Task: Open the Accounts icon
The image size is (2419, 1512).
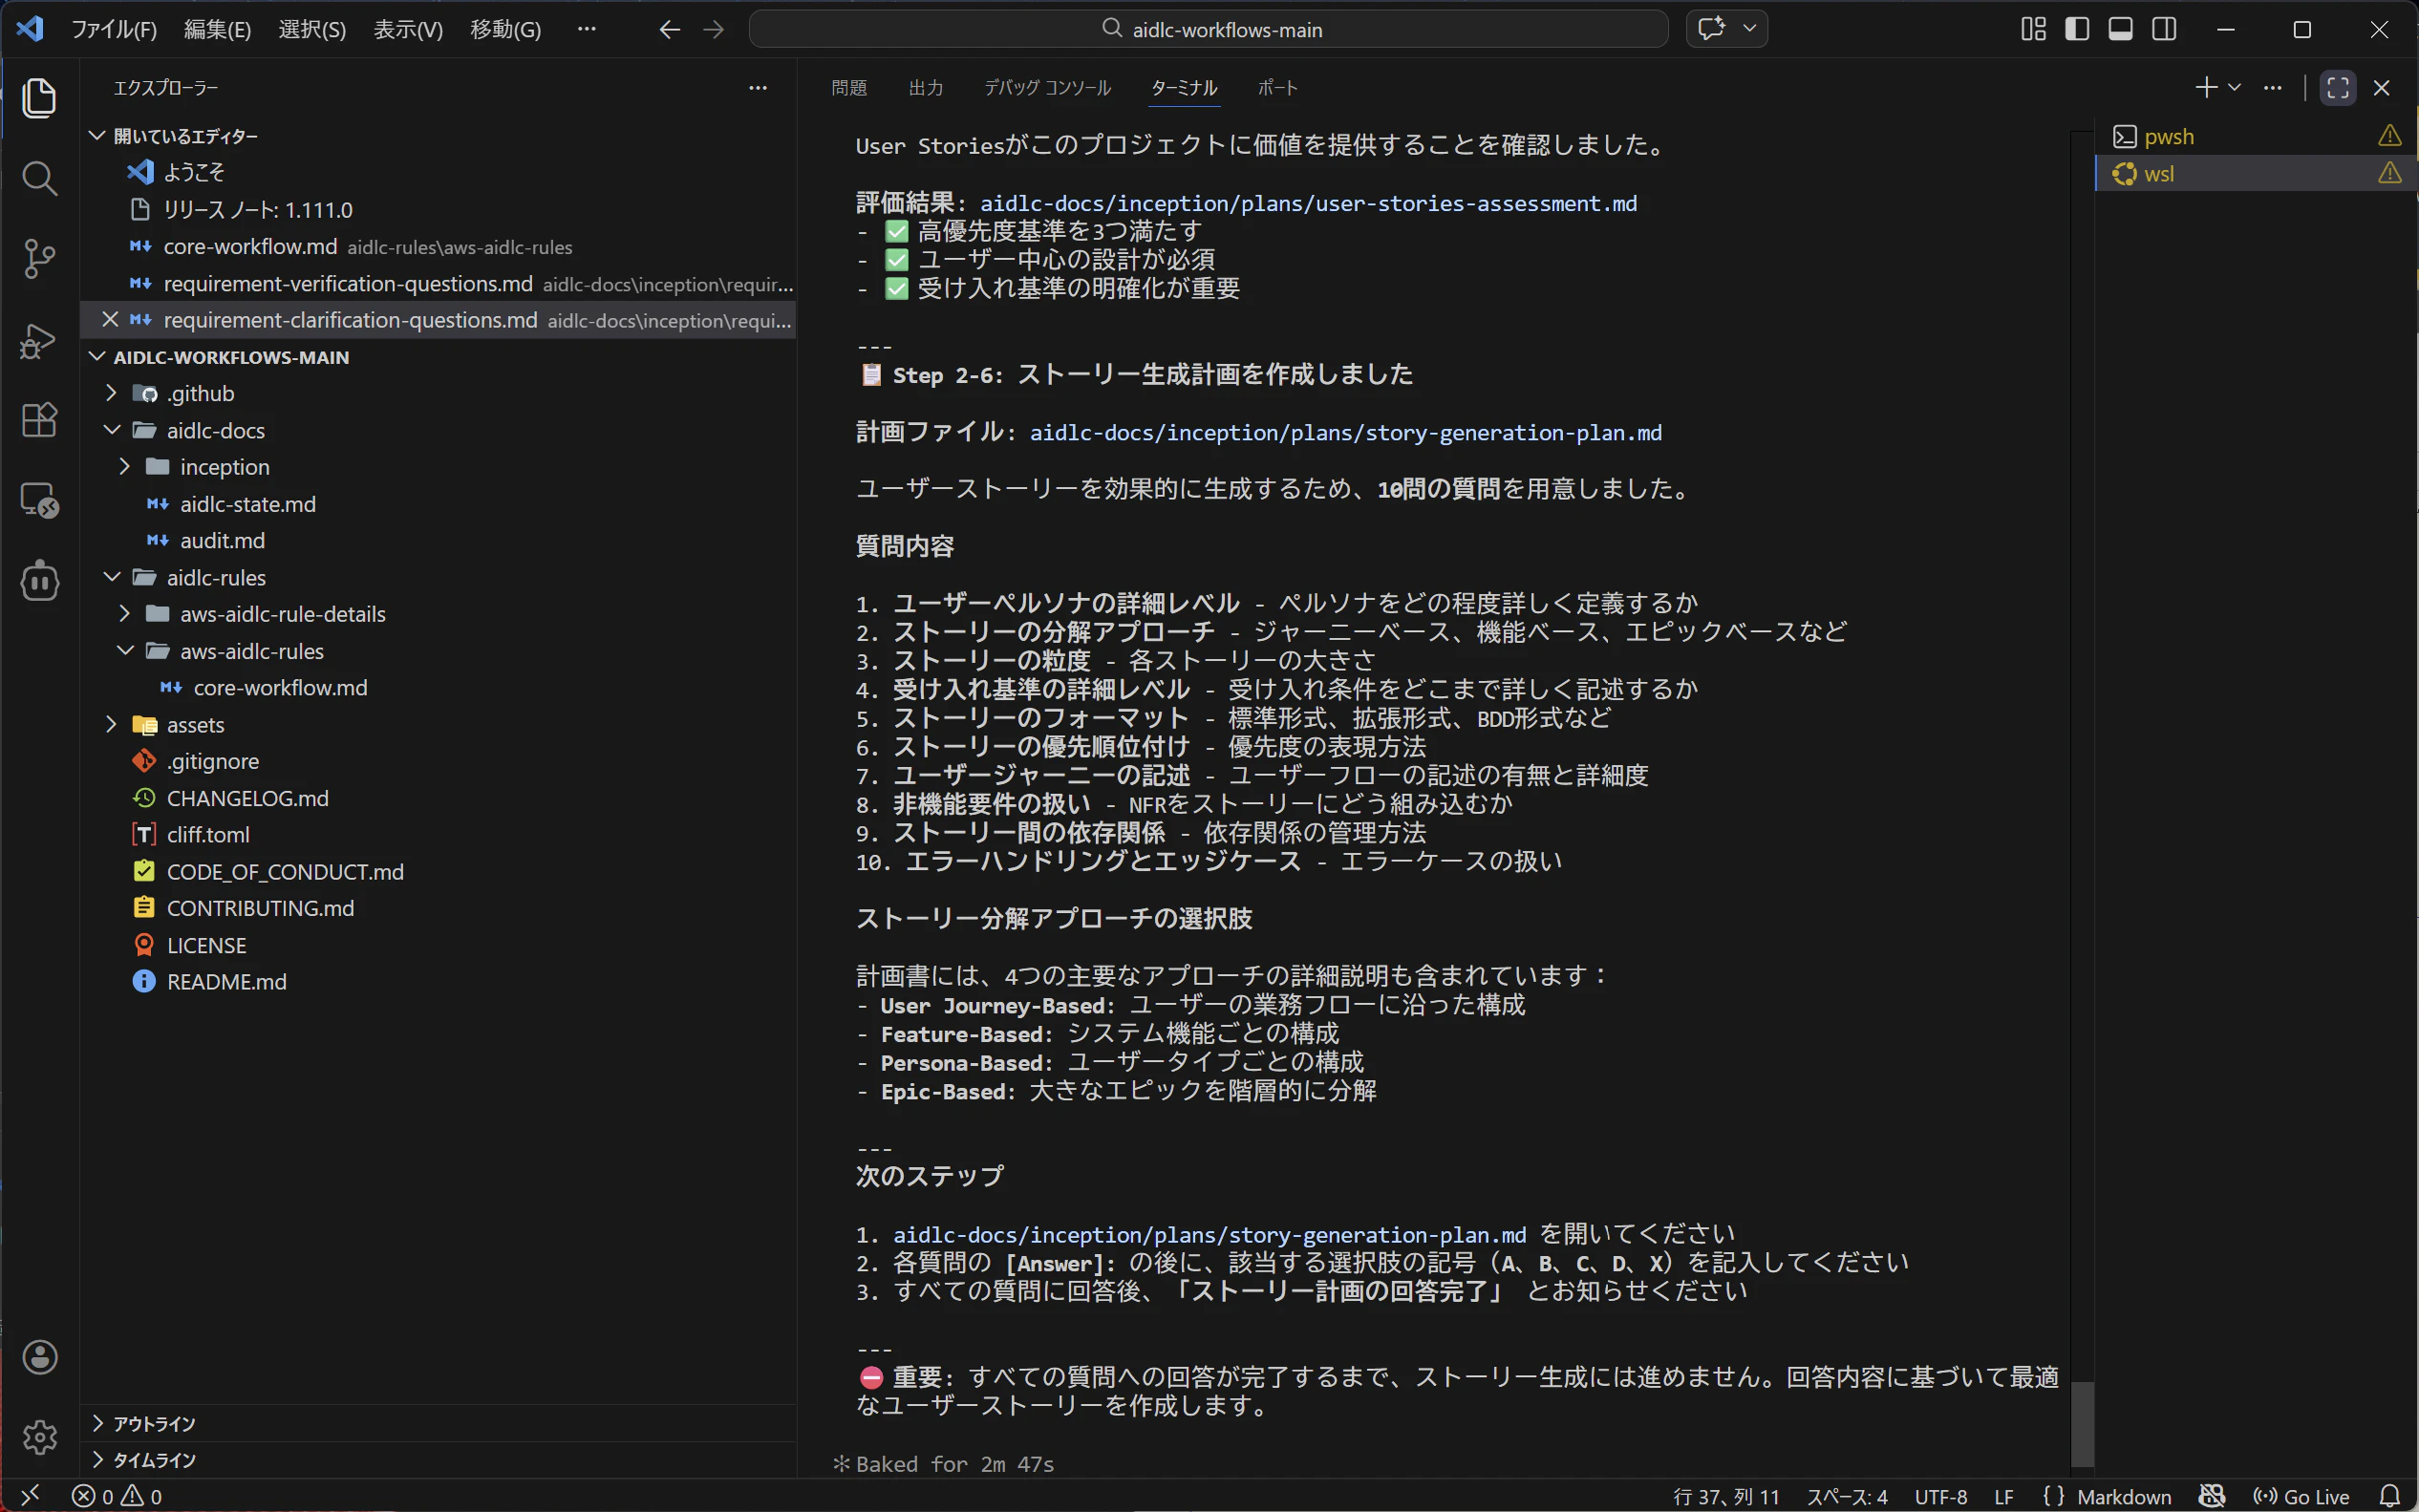Action: (x=39, y=1357)
